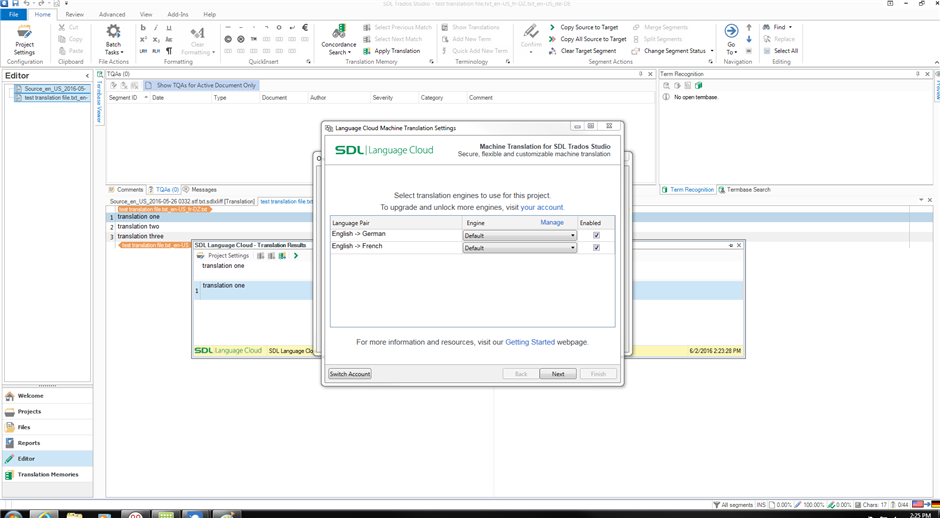Image resolution: width=940 pixels, height=518 pixels.
Task: Click the Switch Account button
Action: (x=350, y=374)
